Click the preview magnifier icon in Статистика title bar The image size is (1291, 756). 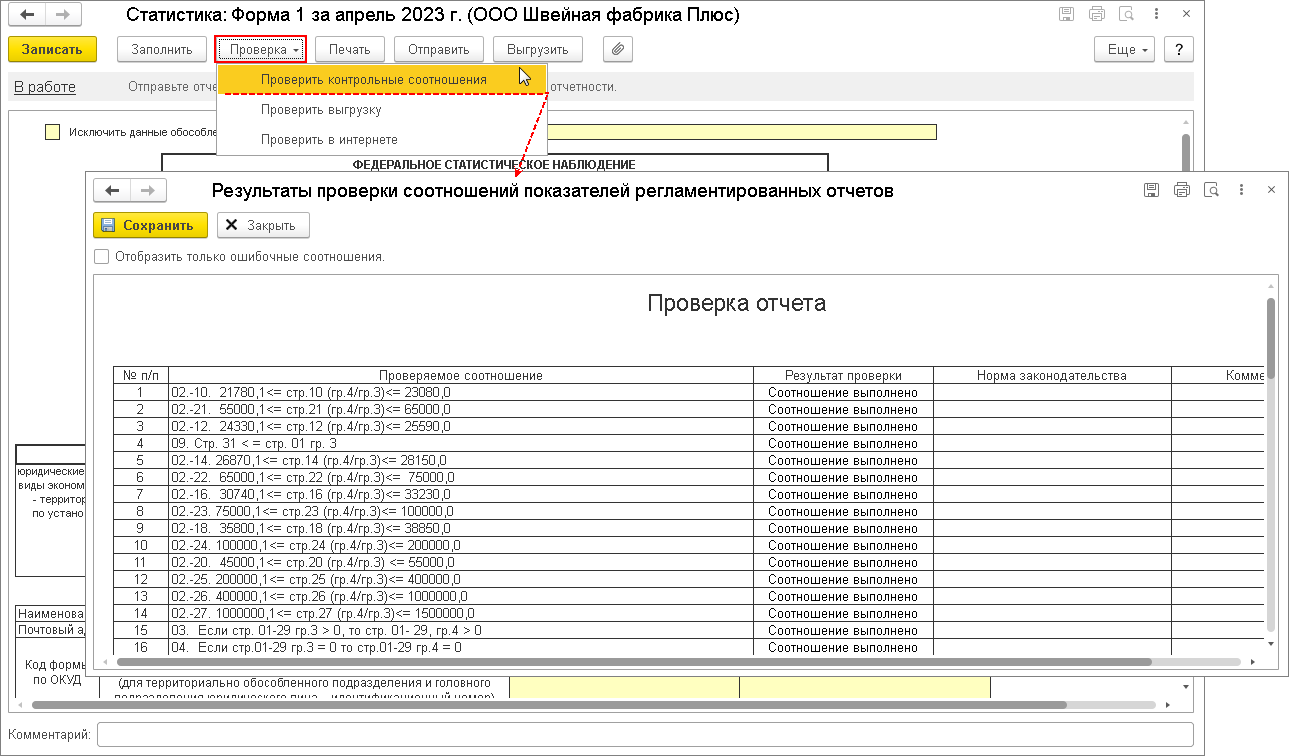coord(1127,16)
